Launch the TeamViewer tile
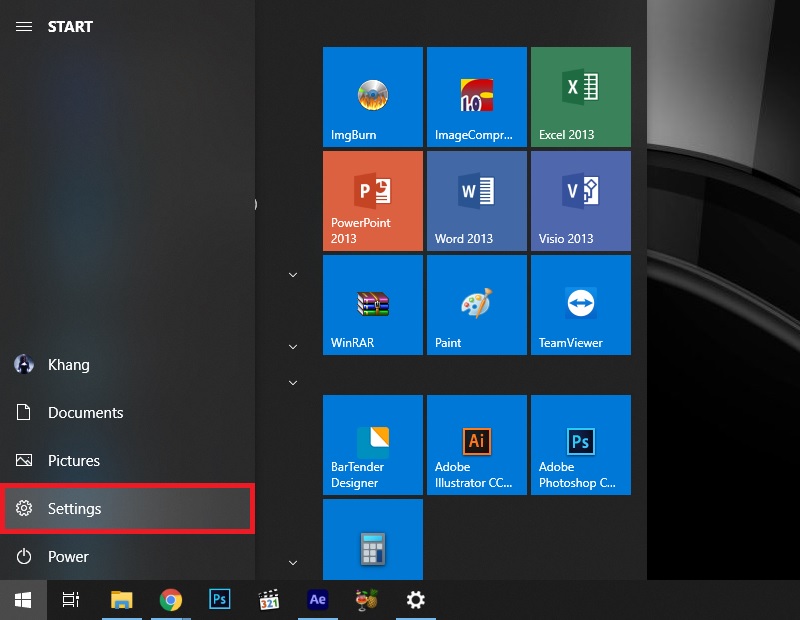 pyautogui.click(x=581, y=305)
